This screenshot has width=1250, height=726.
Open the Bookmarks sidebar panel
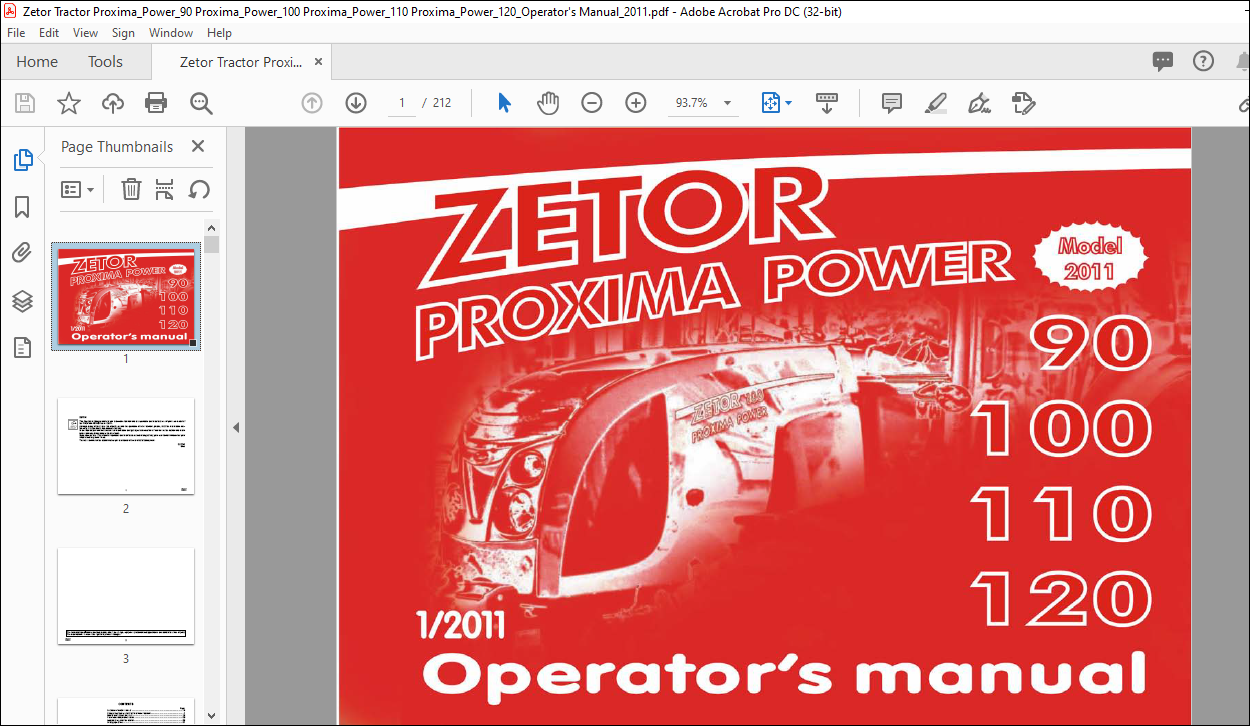point(22,207)
